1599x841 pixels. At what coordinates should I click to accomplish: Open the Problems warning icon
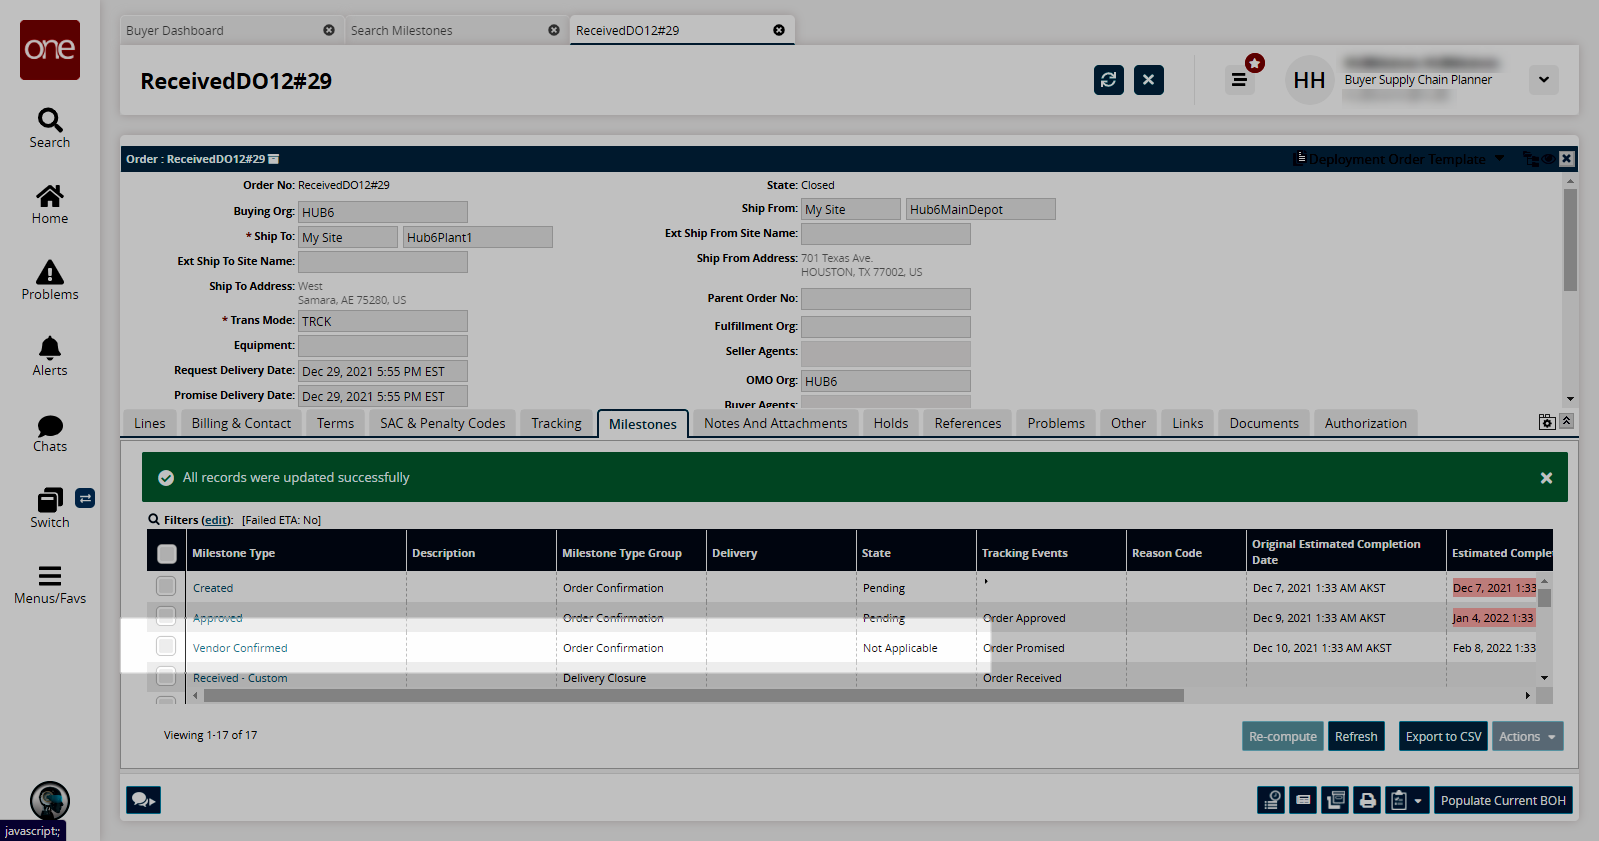pos(50,280)
